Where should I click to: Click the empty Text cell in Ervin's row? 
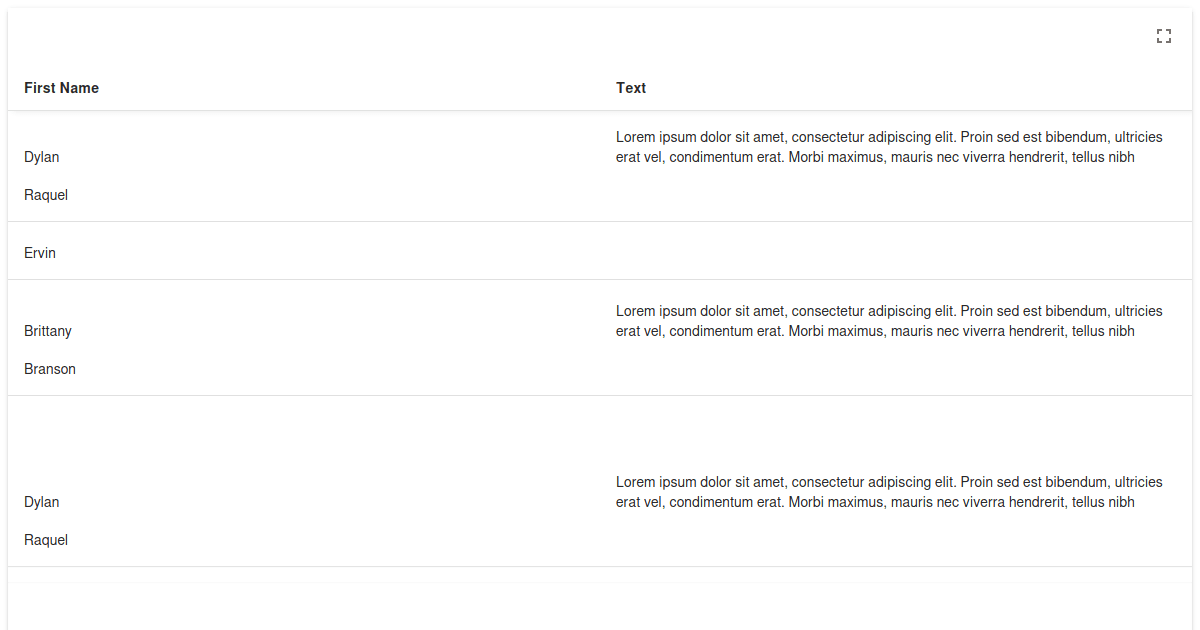tap(890, 252)
